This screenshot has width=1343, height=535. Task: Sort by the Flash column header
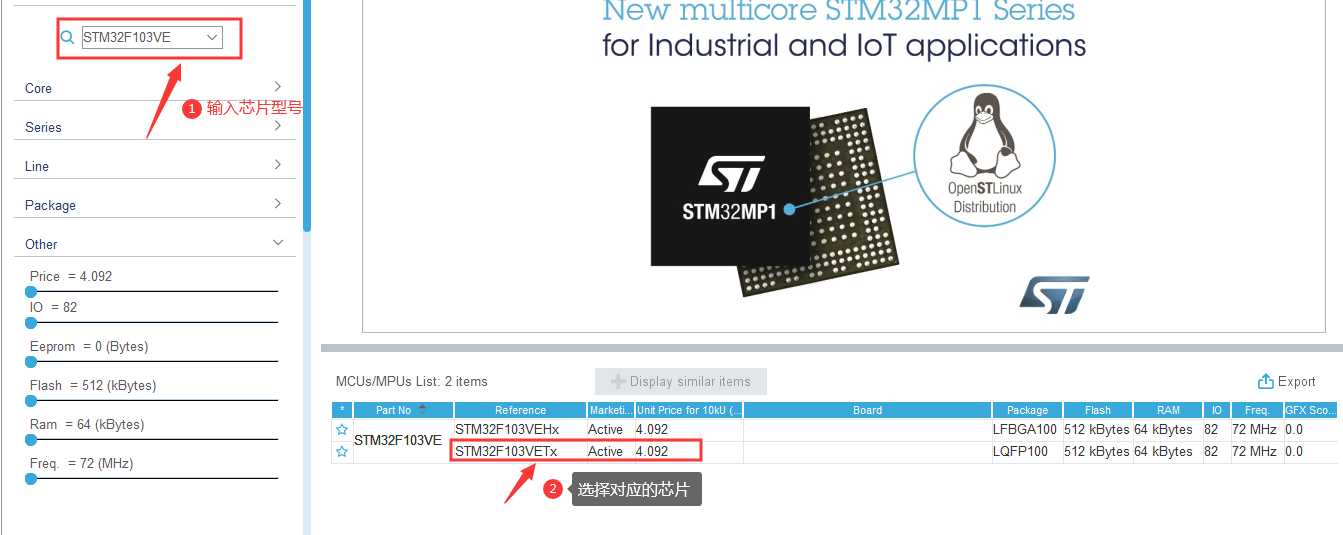pos(1097,410)
